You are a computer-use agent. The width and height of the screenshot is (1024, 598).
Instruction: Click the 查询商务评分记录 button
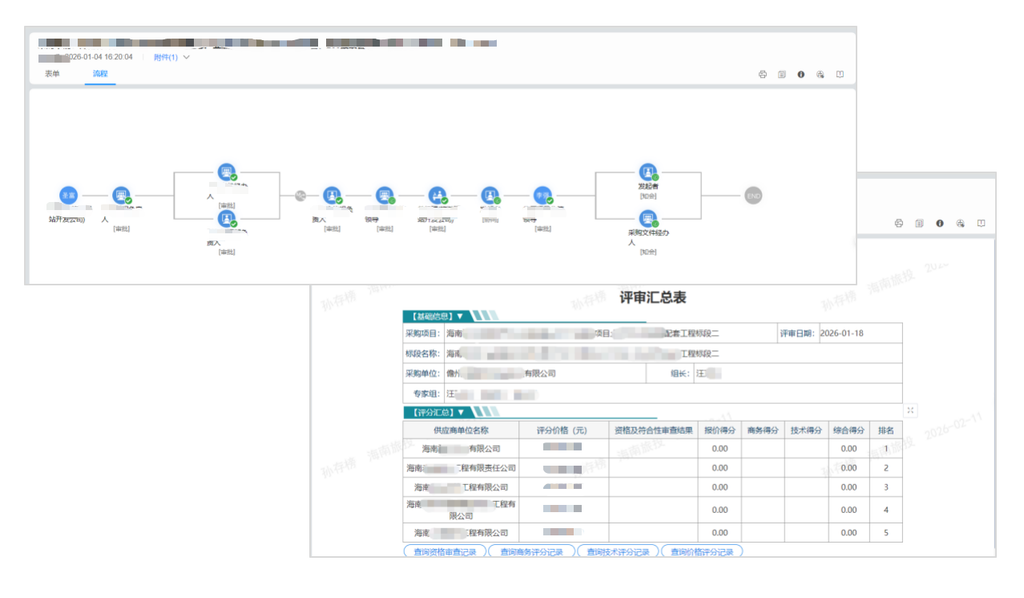532,552
